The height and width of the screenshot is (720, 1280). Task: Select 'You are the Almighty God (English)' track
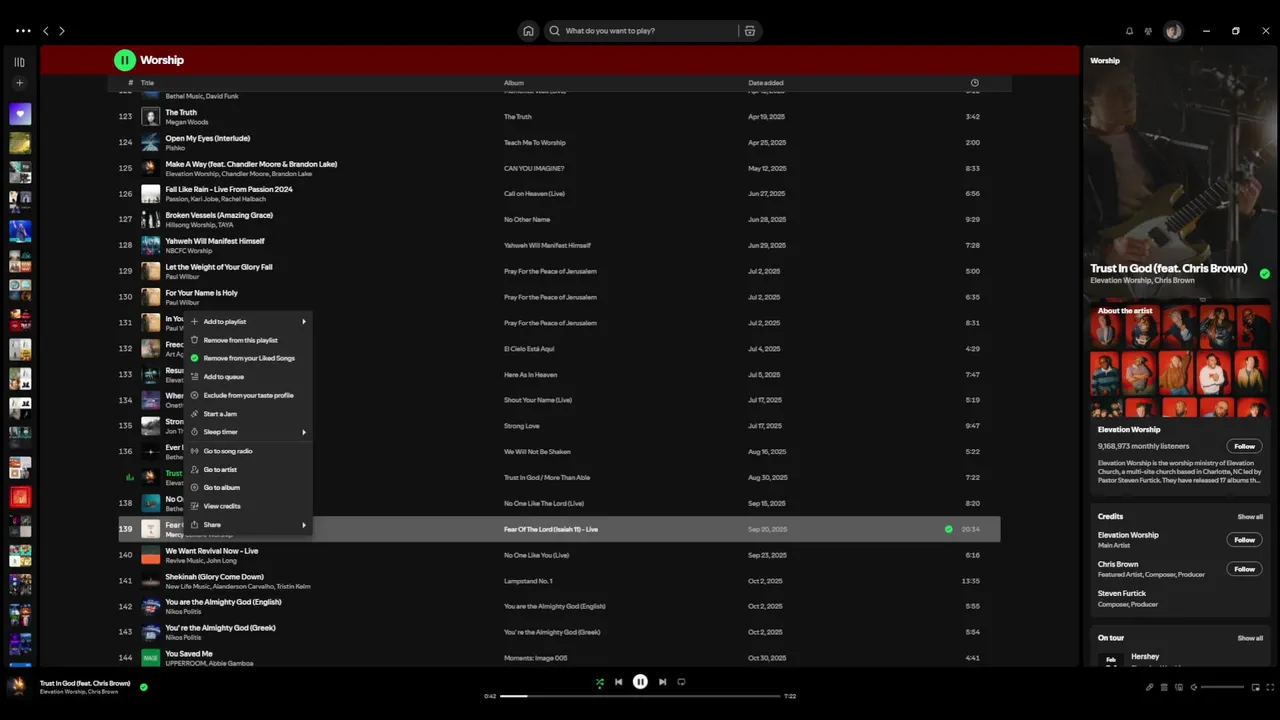click(x=223, y=602)
